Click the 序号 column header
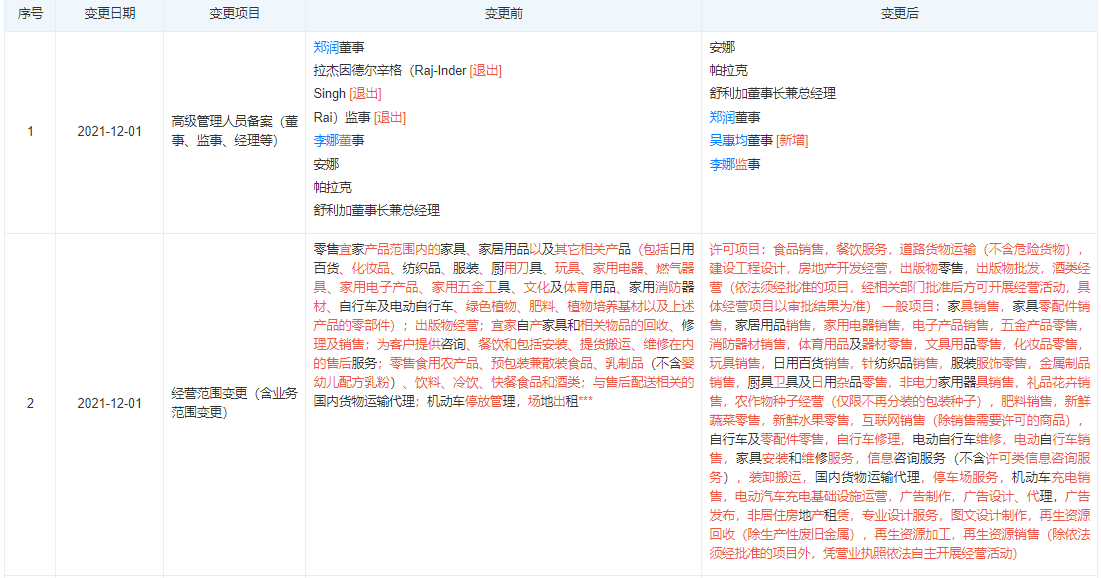The height and width of the screenshot is (578, 1101). point(30,14)
